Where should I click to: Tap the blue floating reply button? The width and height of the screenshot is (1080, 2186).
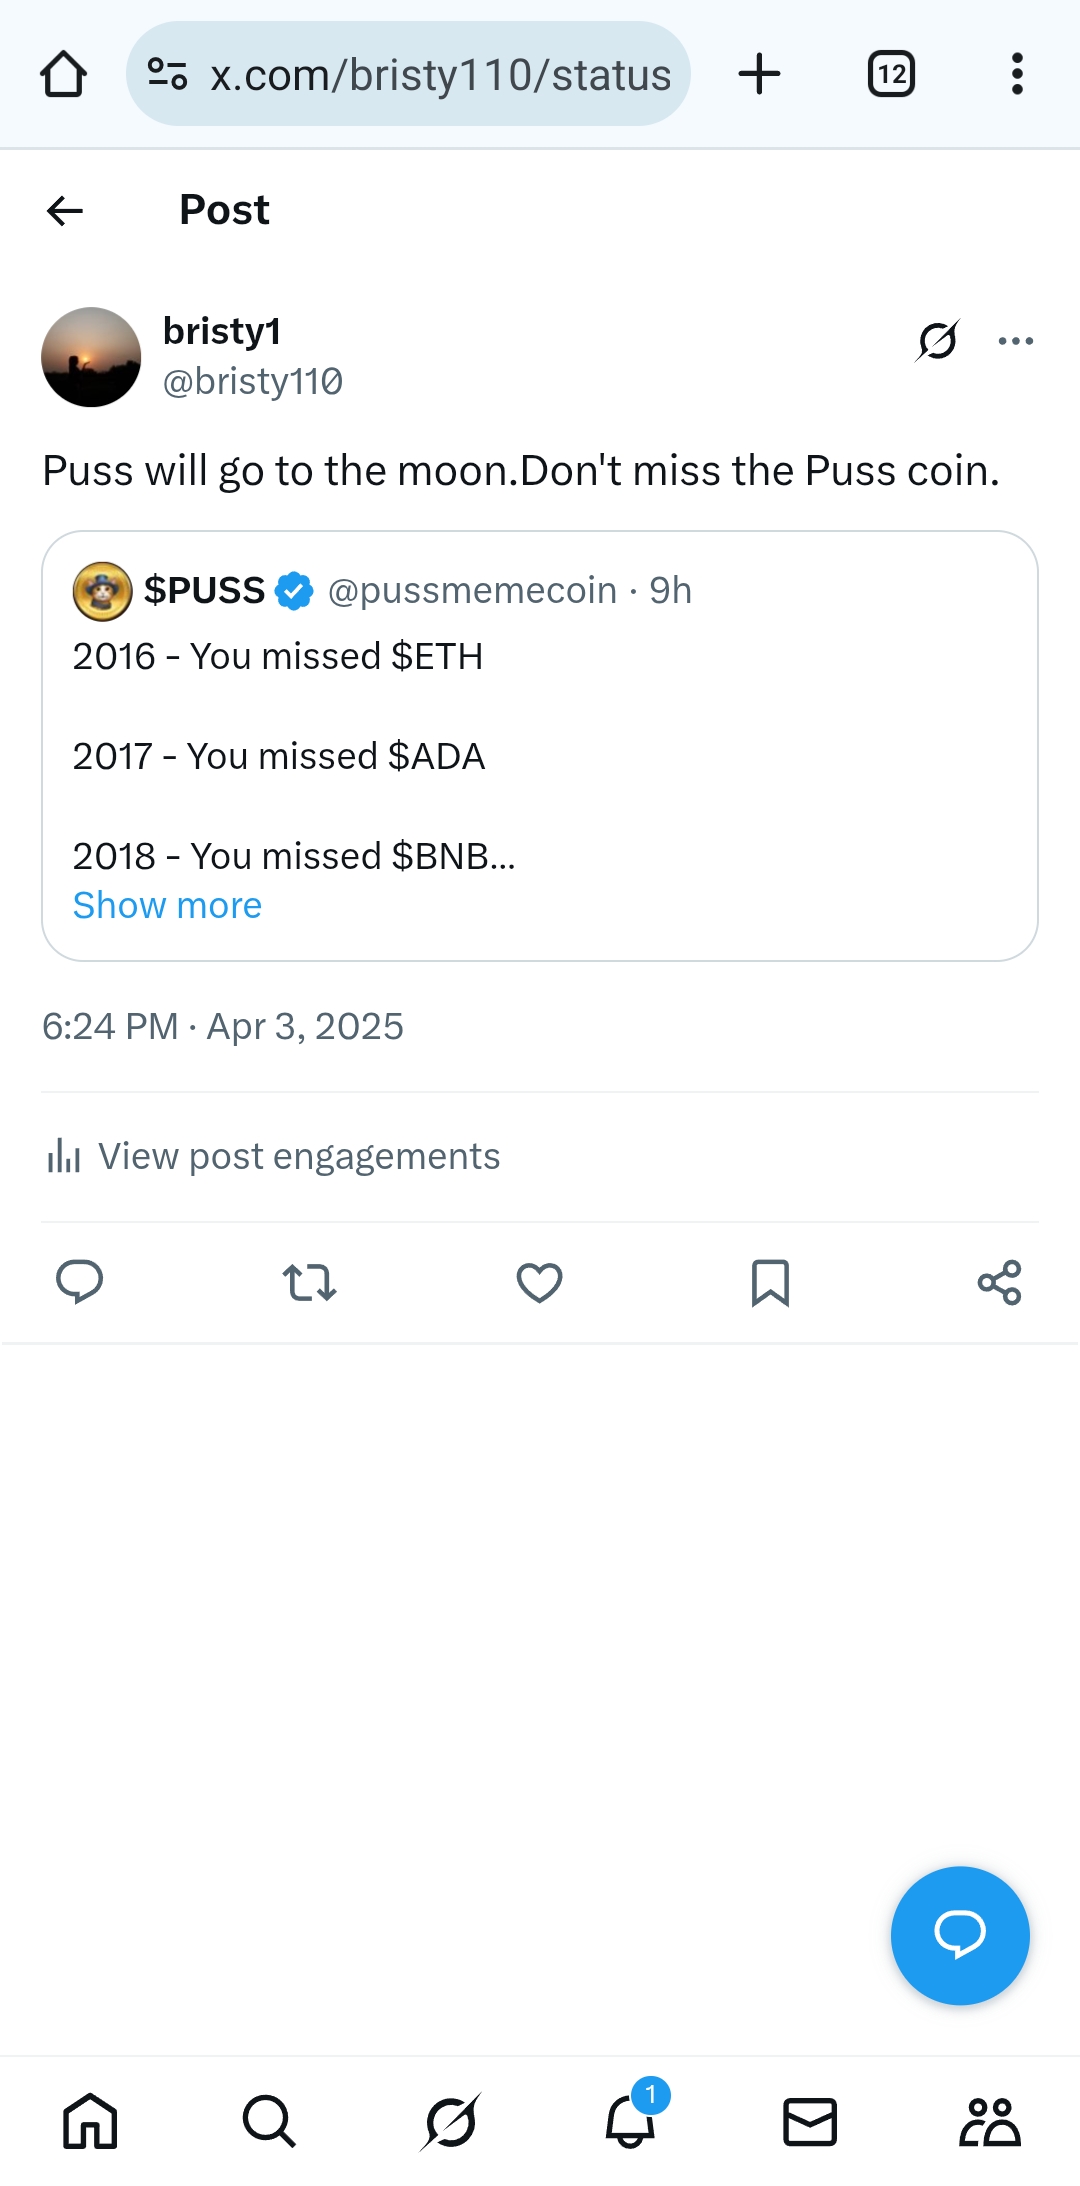(x=959, y=1935)
